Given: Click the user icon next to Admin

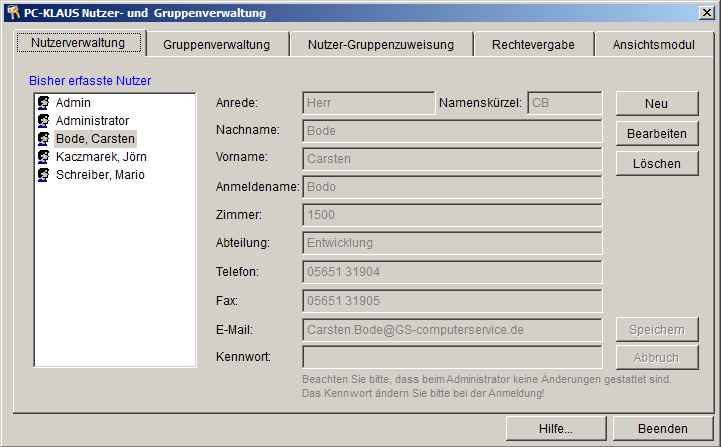Looking at the screenshot, I should [x=44, y=103].
